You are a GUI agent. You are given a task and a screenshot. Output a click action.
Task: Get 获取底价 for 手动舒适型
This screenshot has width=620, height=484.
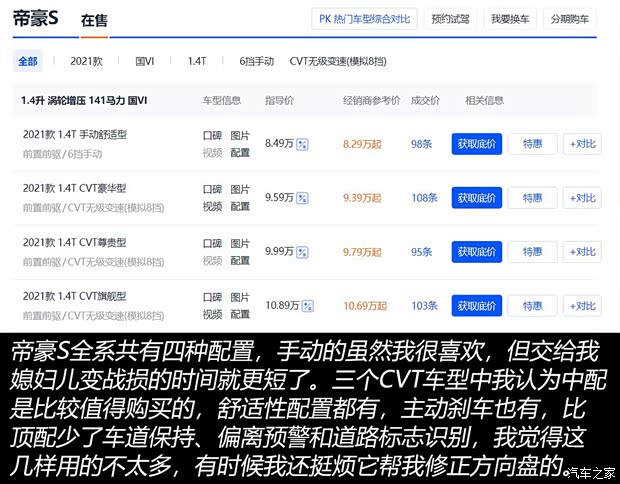[477, 144]
